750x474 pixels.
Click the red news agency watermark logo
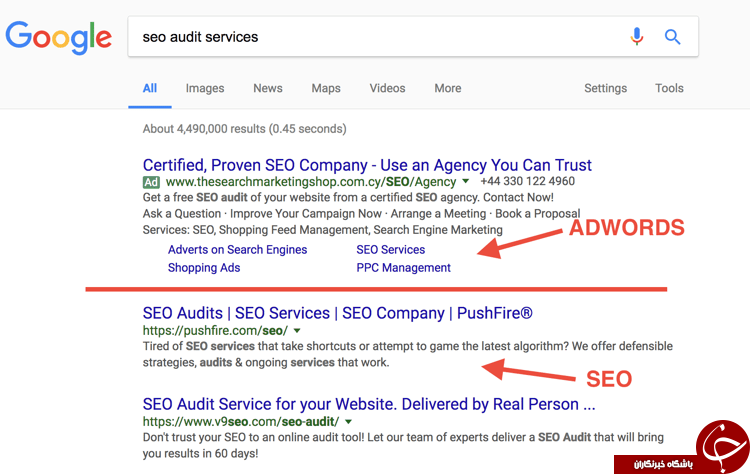[x=684, y=448]
